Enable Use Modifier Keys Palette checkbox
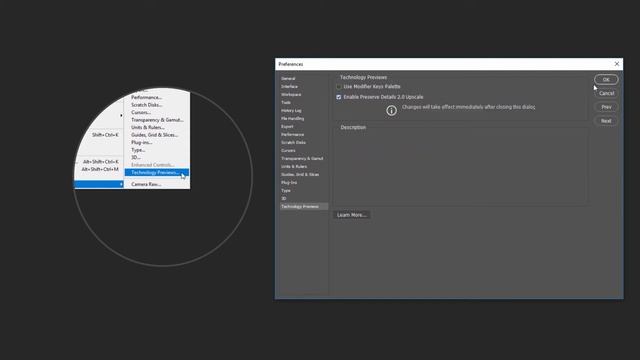This screenshot has width=640, height=360. tap(339, 87)
